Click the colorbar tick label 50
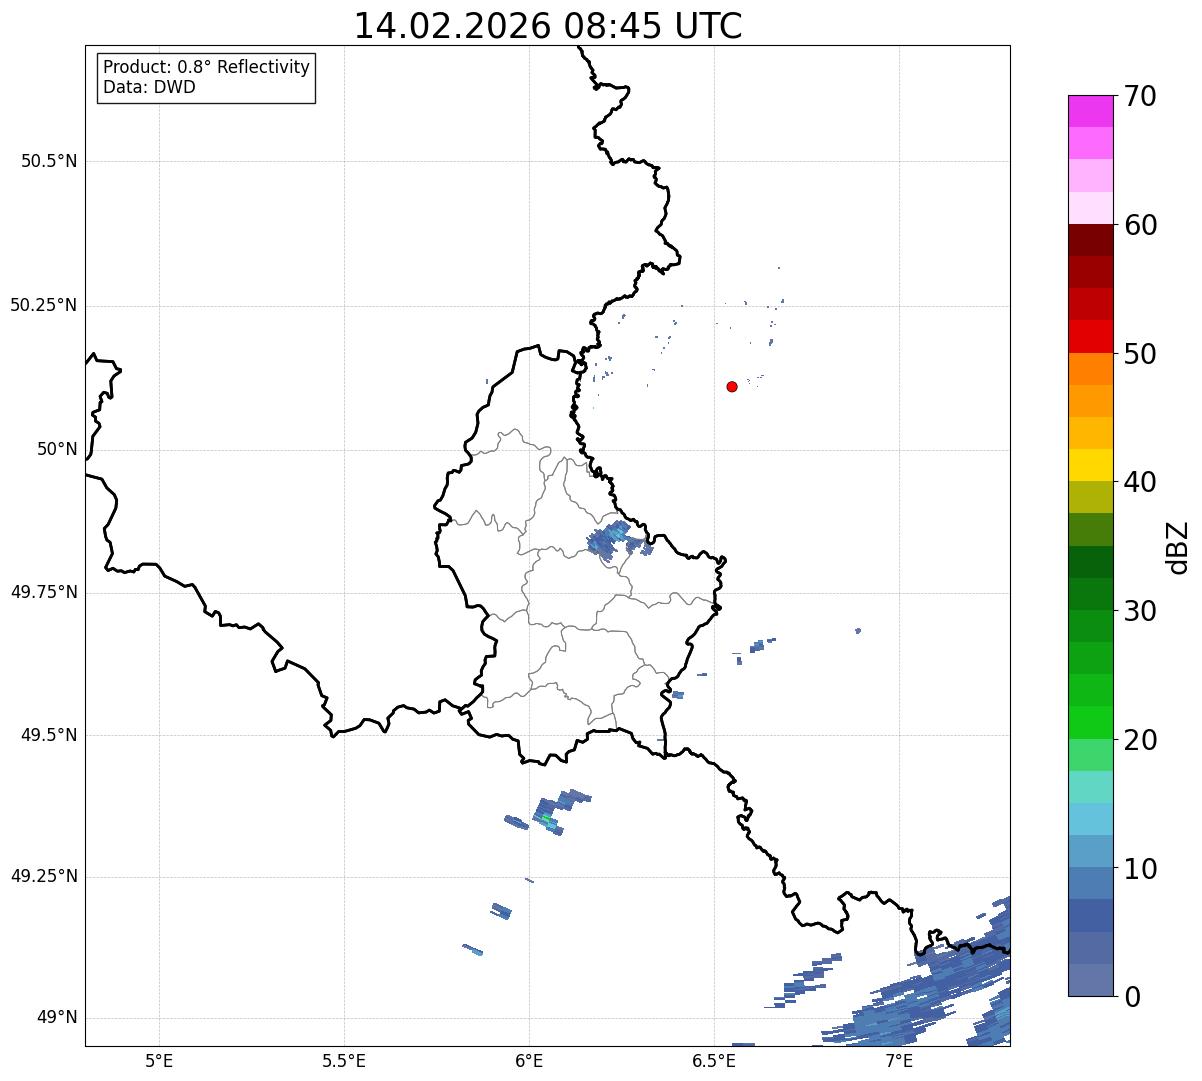Screen dimensions: 1202x1081 (x=1139, y=354)
